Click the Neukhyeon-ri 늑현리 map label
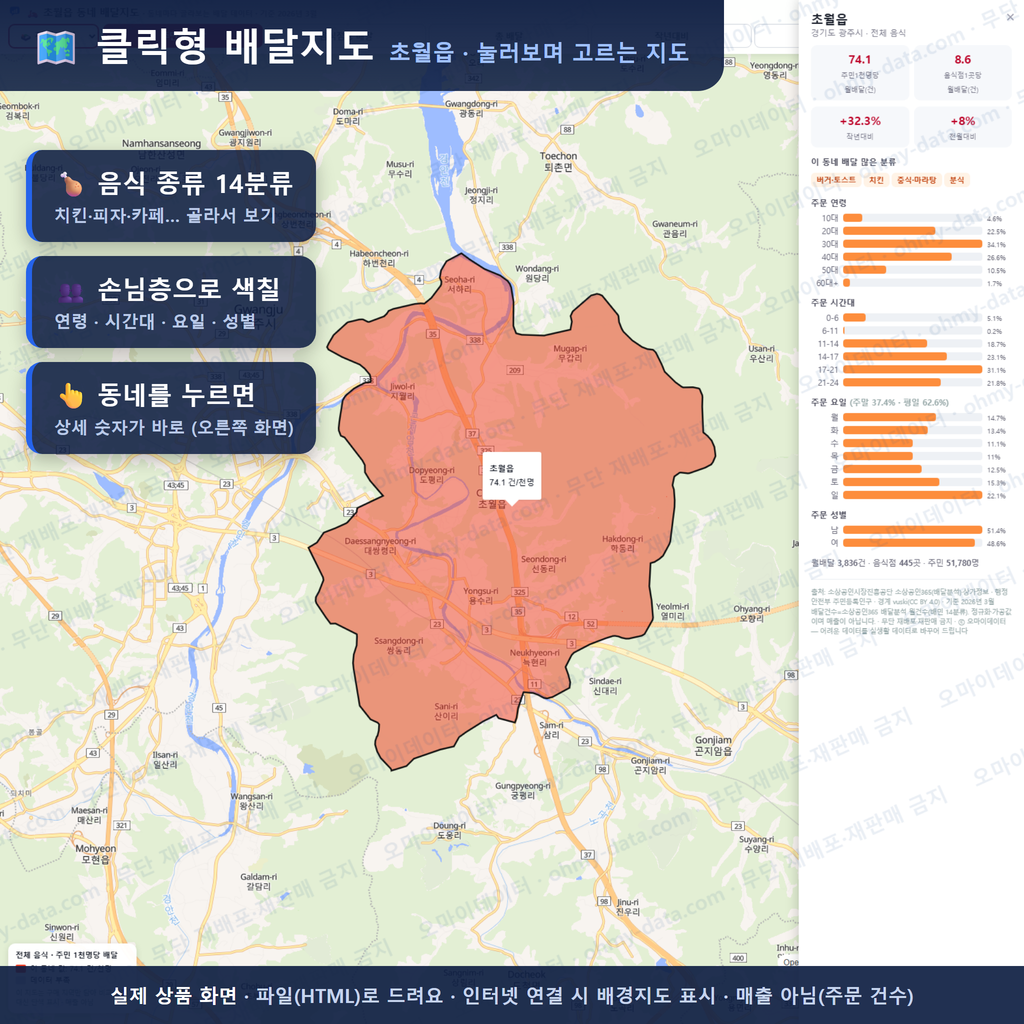Screen dimensions: 1024x1024 [x=534, y=657]
